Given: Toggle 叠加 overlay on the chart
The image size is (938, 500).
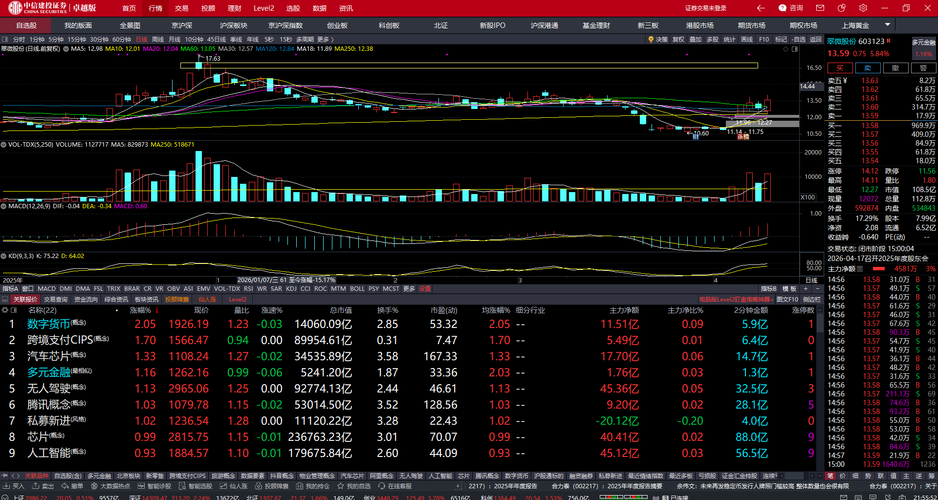Looking at the screenshot, I should point(695,39).
